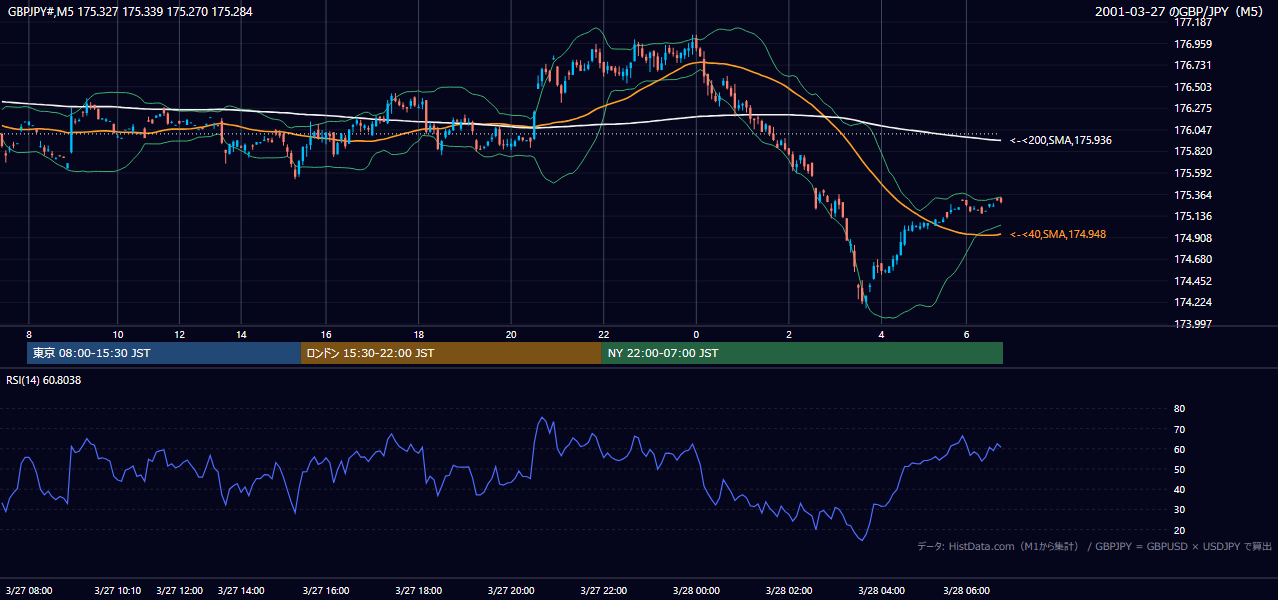This screenshot has height=600, width=1278.
Task: Click the 3/27 20:00 time label
Action: click(510, 590)
